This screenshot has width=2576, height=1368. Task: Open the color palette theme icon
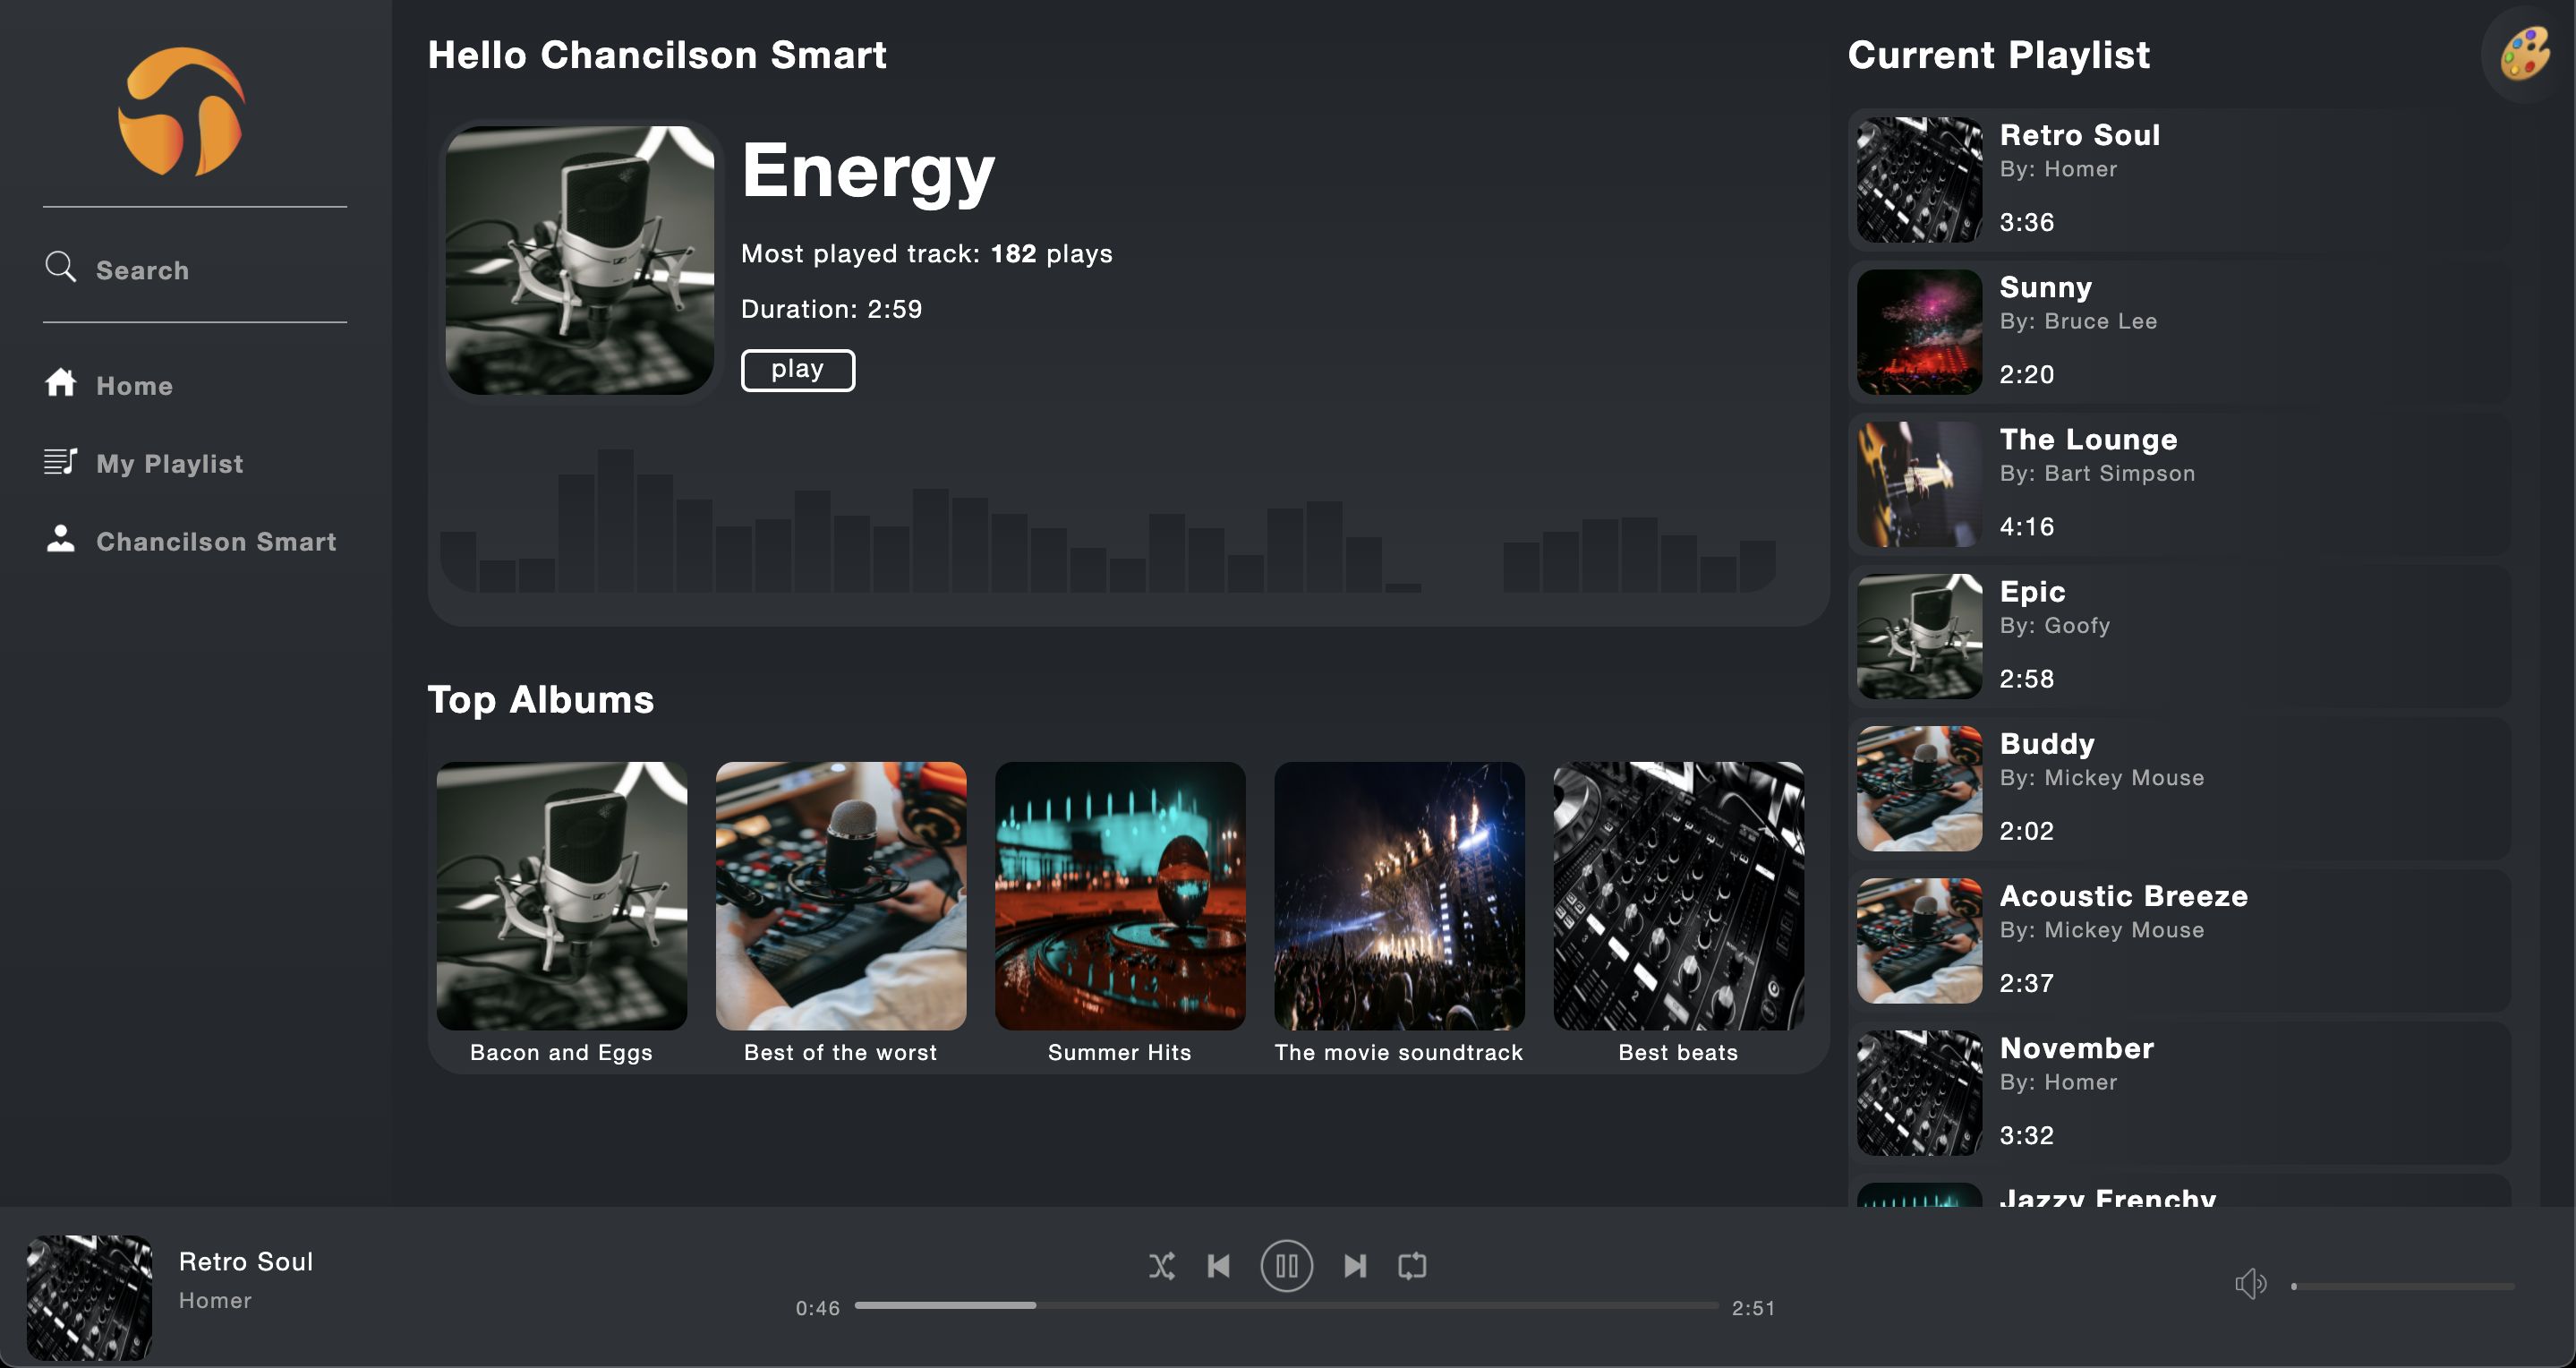pos(2524,54)
